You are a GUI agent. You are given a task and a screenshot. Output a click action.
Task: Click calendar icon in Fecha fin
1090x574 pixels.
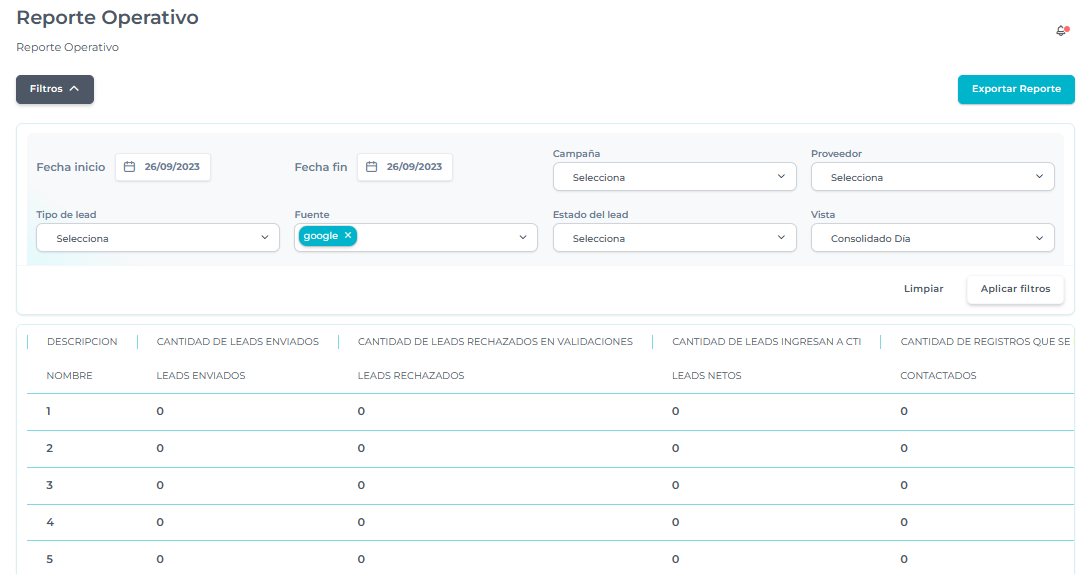pos(371,167)
